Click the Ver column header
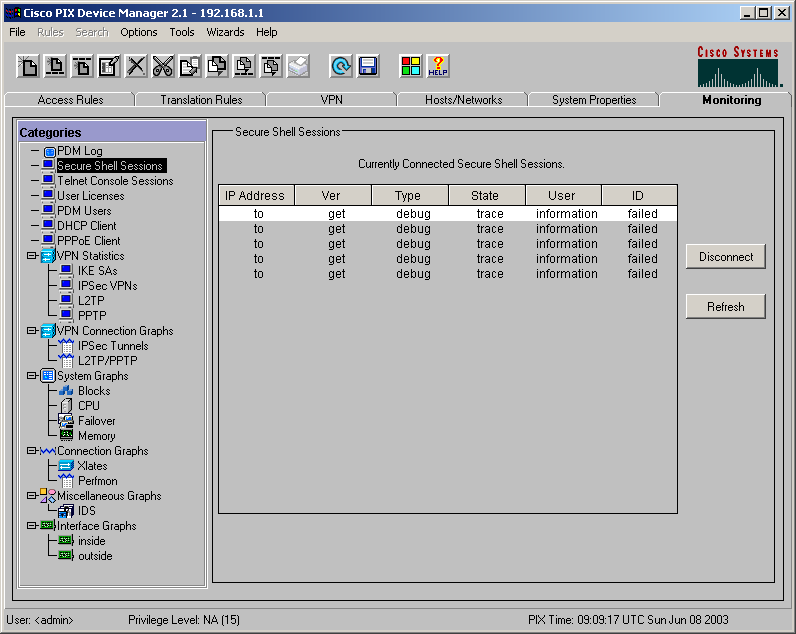The image size is (796, 634). point(333,195)
